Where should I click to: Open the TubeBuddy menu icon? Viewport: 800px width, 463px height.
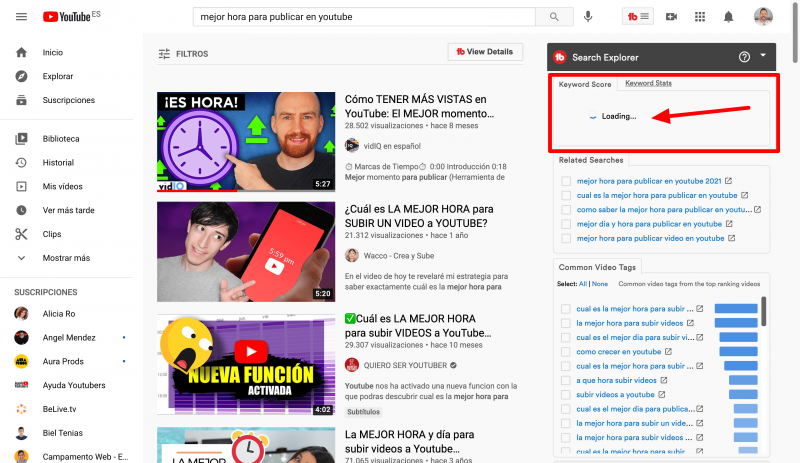pyautogui.click(x=637, y=17)
